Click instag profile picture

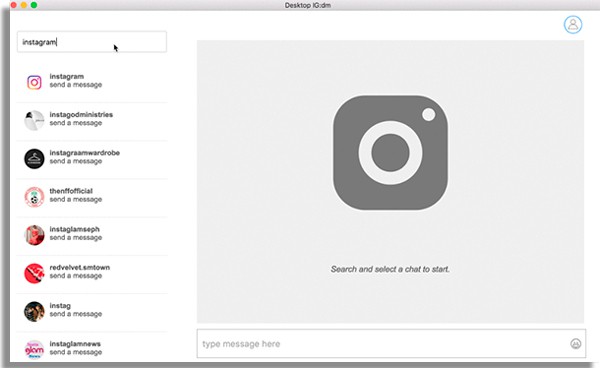(34, 312)
